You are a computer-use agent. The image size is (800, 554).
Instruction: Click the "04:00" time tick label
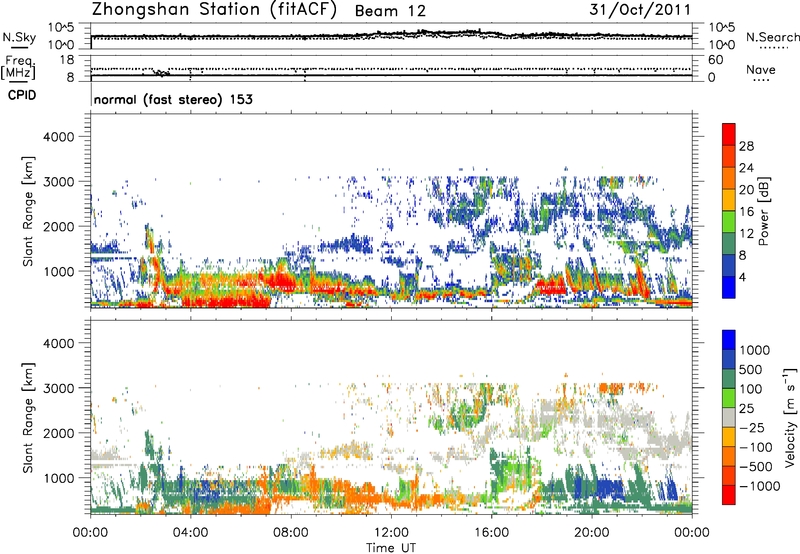coord(190,533)
